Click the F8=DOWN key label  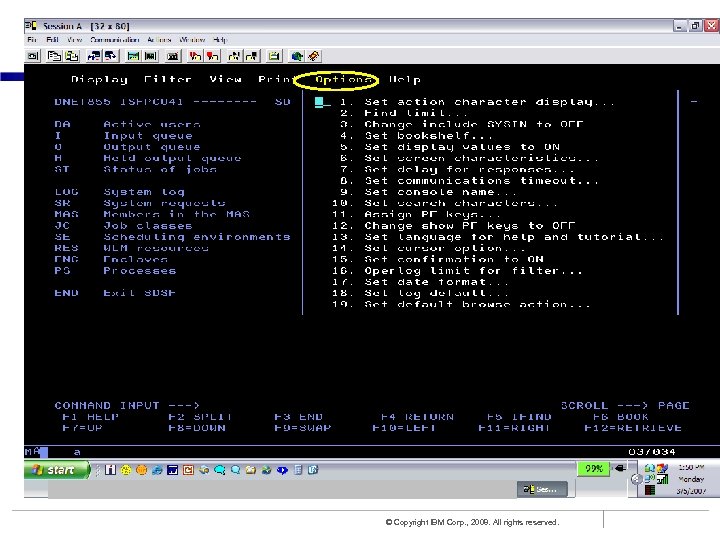pyautogui.click(x=197, y=428)
